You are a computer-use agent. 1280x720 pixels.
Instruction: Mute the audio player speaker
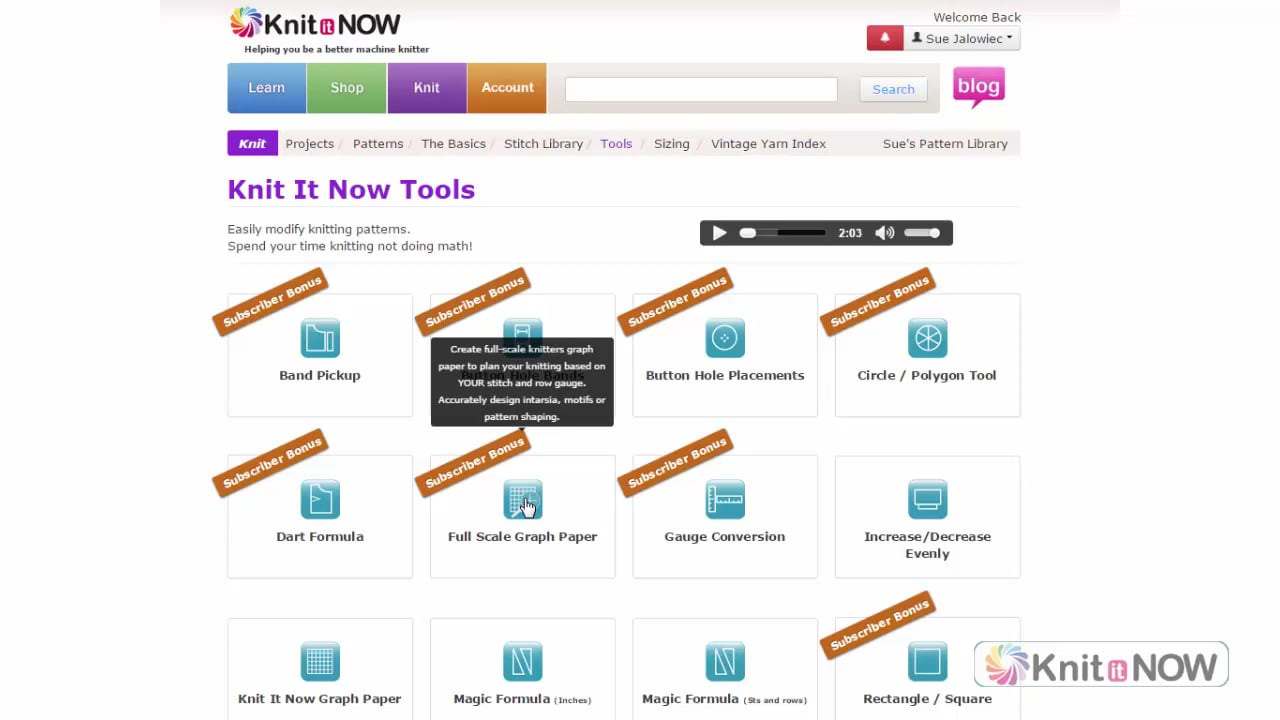pos(884,233)
